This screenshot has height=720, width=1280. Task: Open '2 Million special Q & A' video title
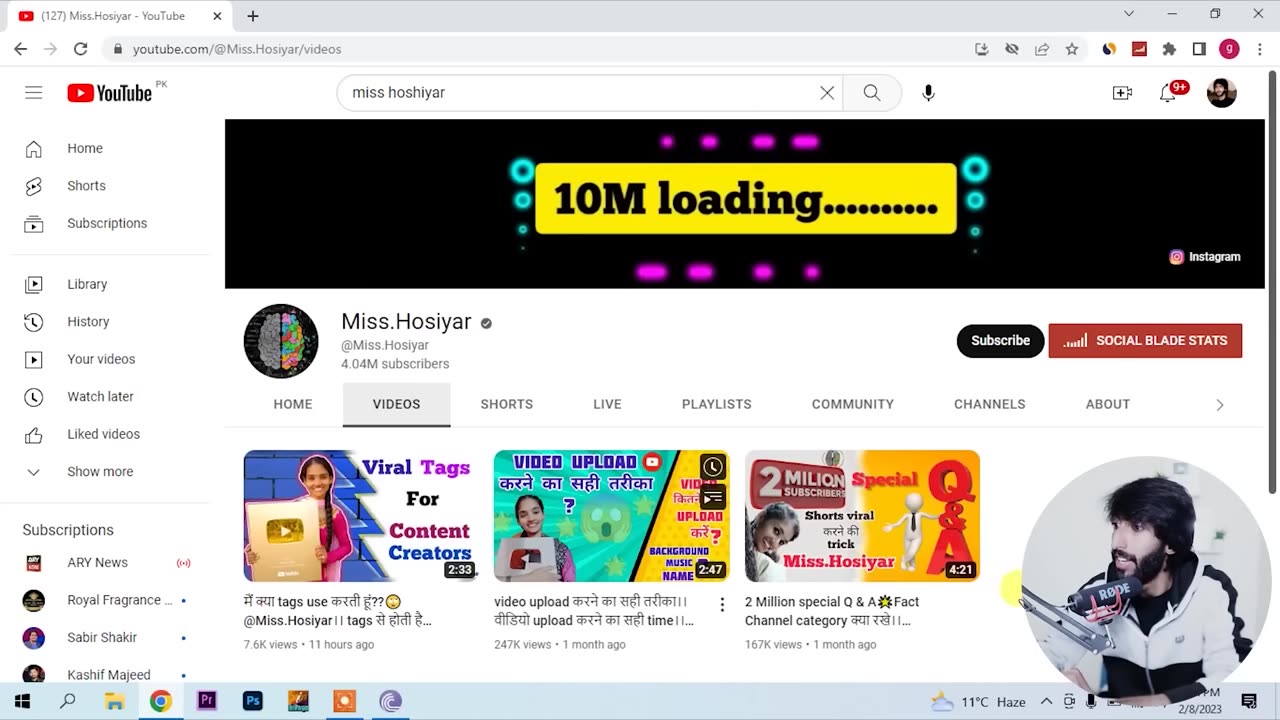[x=832, y=611]
